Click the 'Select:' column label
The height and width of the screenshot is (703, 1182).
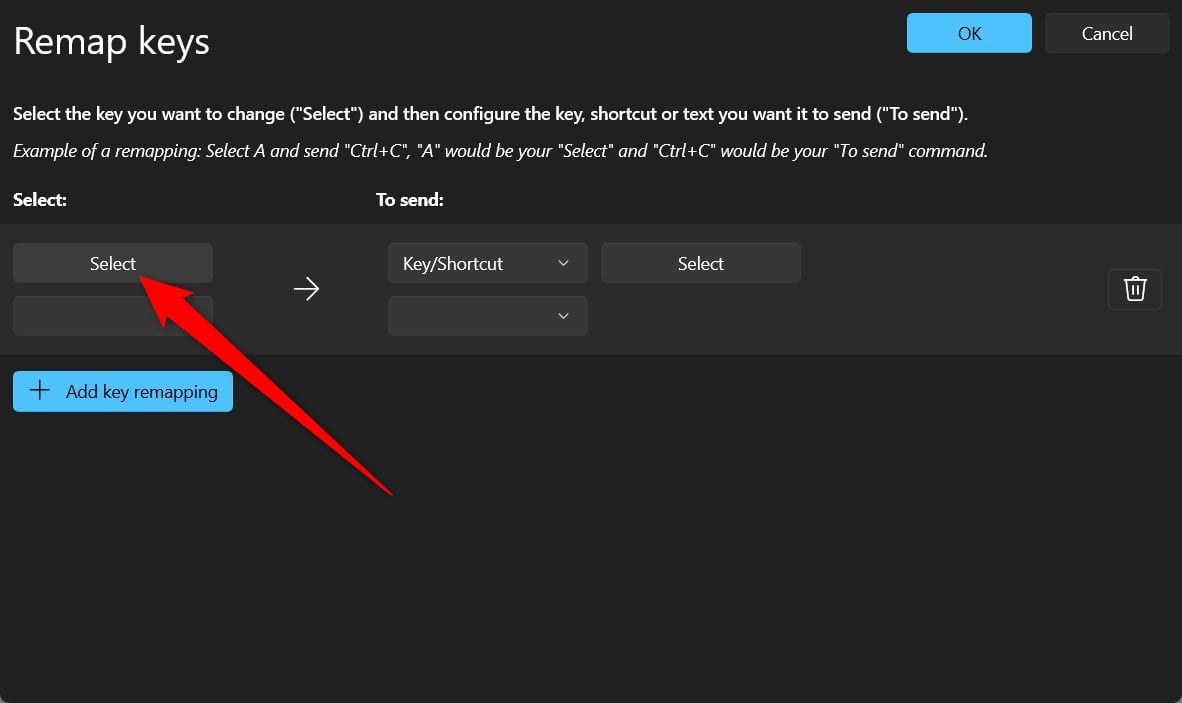(40, 200)
